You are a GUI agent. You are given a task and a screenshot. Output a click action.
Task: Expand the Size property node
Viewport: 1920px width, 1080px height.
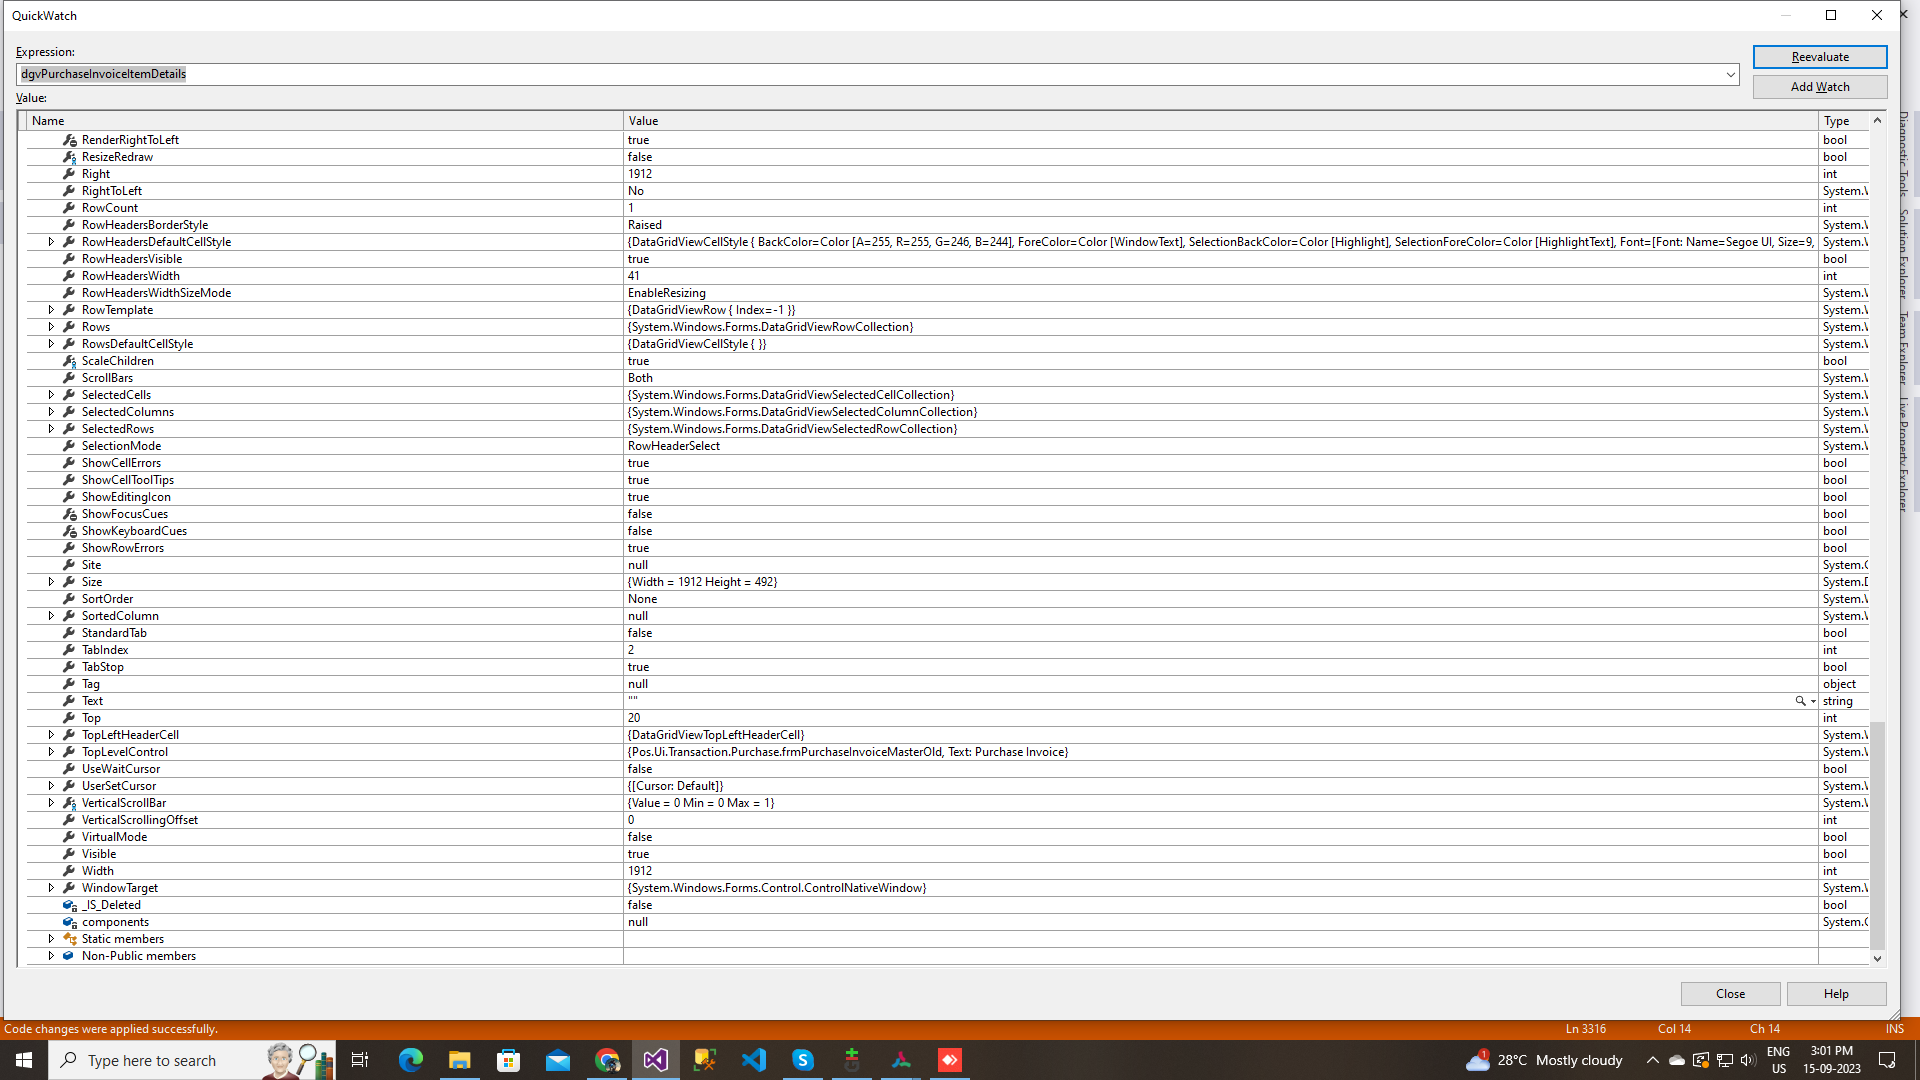[x=51, y=582]
